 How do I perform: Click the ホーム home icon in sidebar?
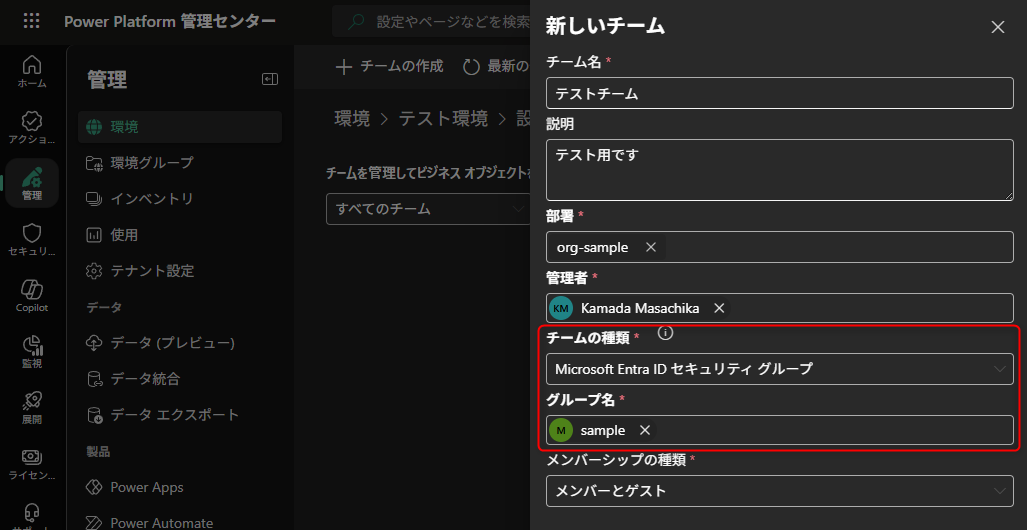(32, 70)
